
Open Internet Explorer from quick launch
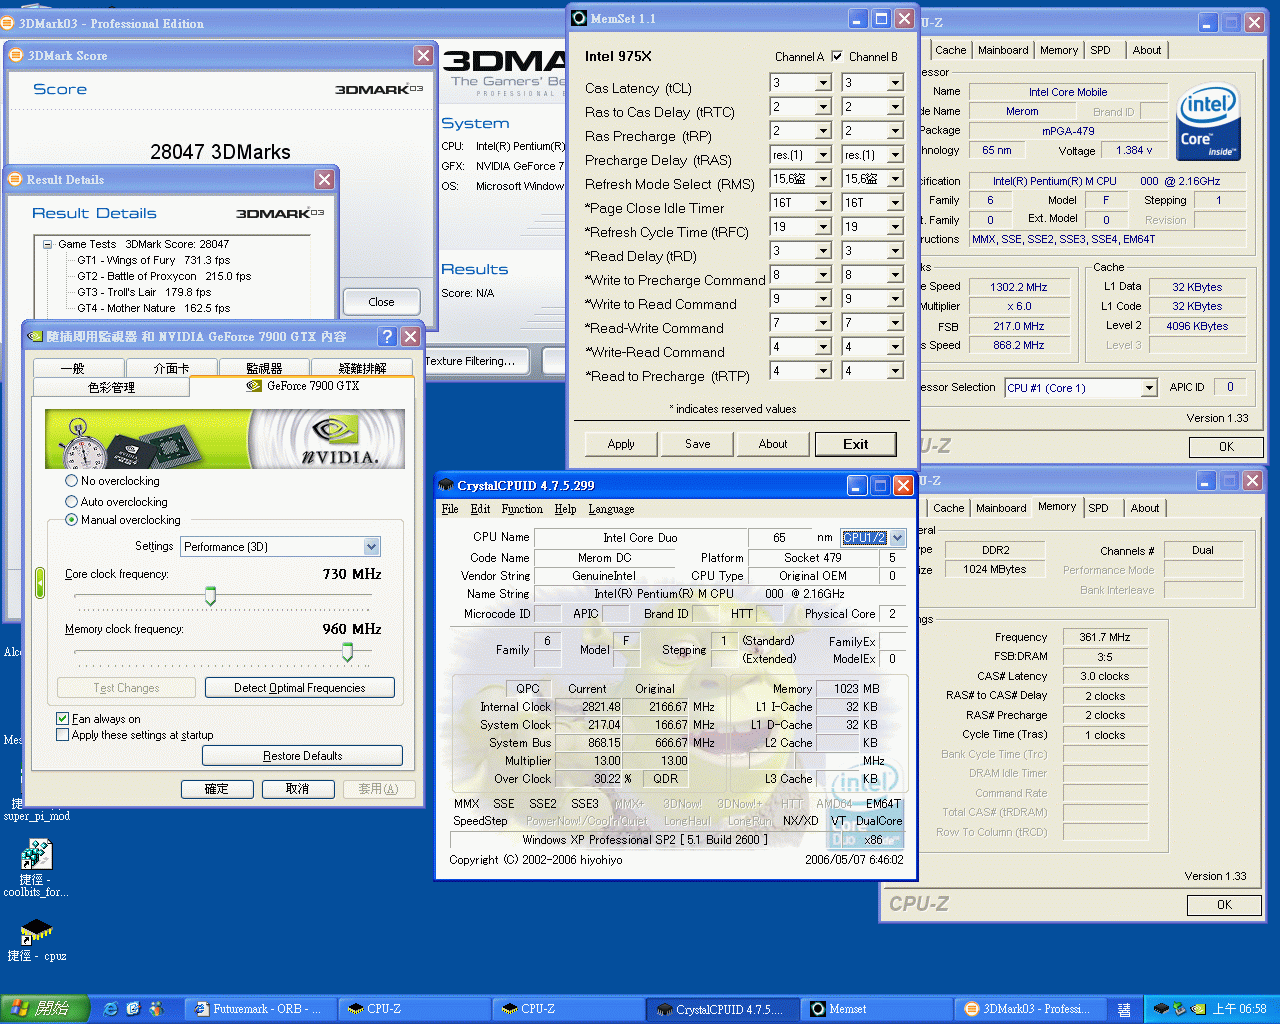[x=110, y=1009]
